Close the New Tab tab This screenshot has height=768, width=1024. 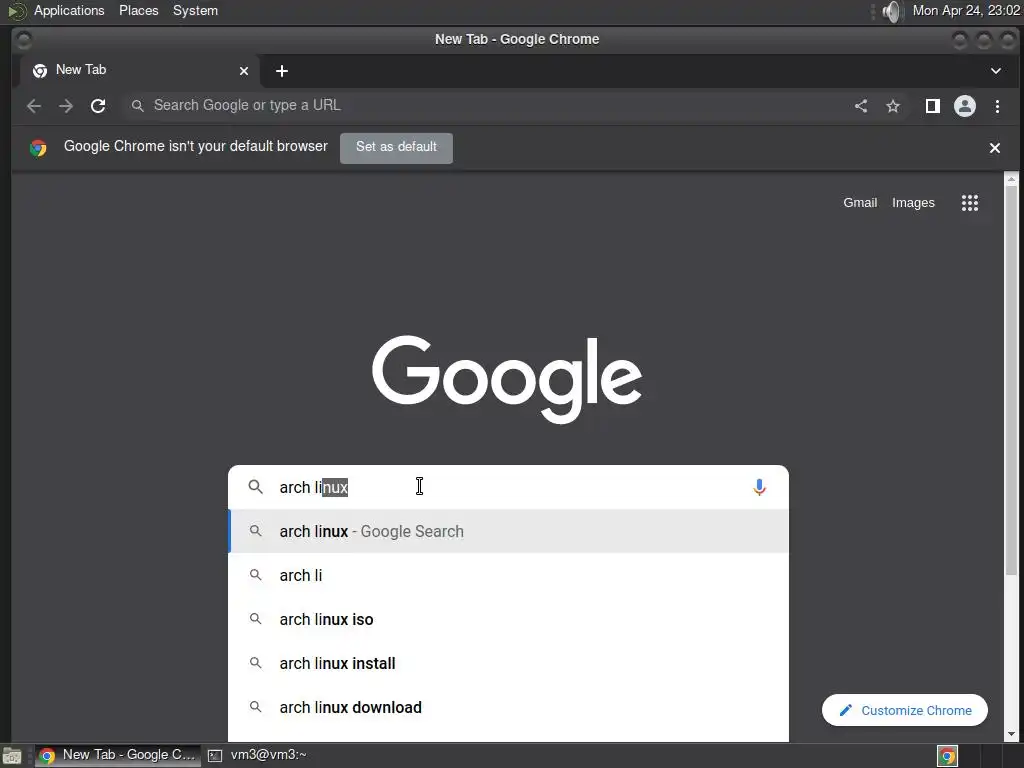[244, 71]
